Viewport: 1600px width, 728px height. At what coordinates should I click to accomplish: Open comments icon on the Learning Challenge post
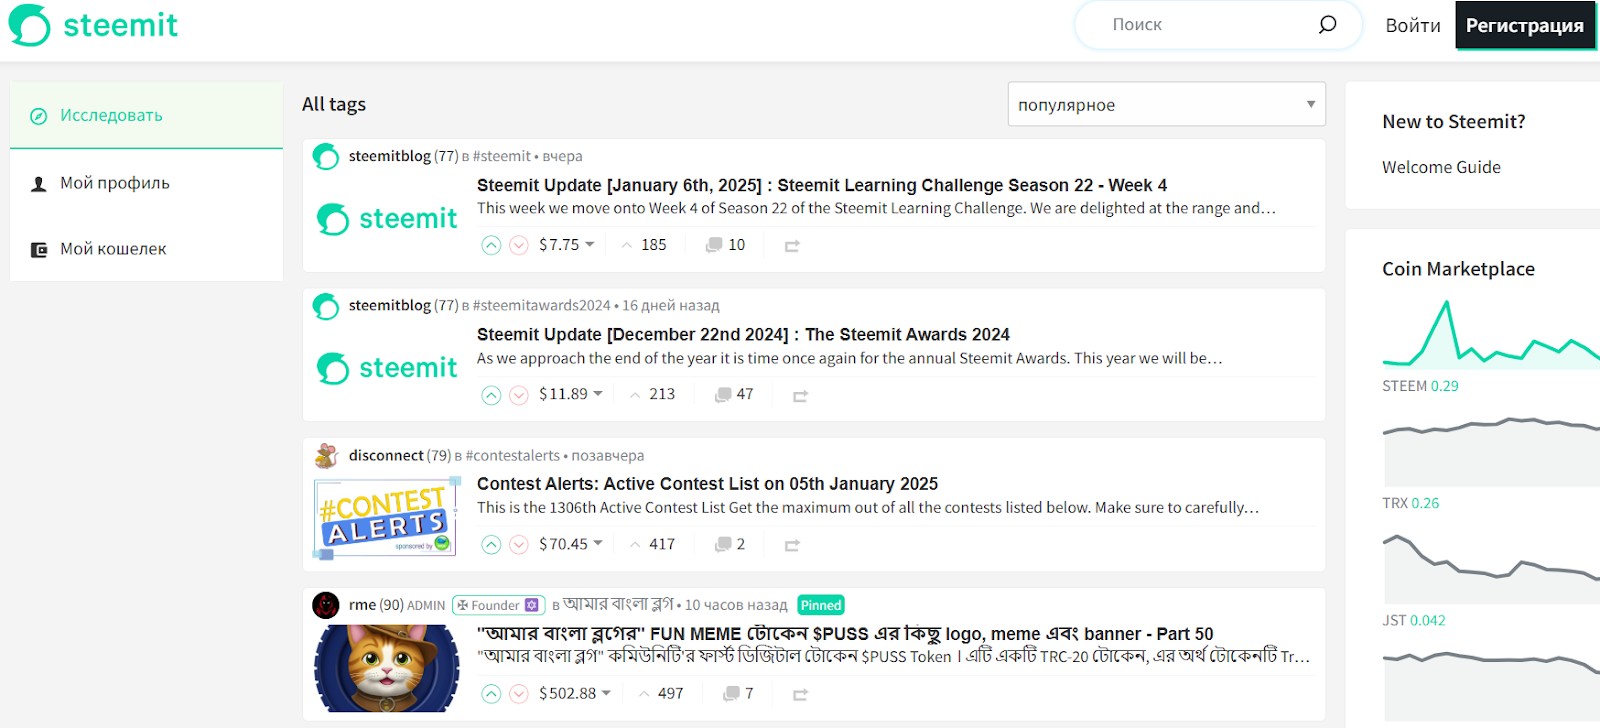(714, 245)
